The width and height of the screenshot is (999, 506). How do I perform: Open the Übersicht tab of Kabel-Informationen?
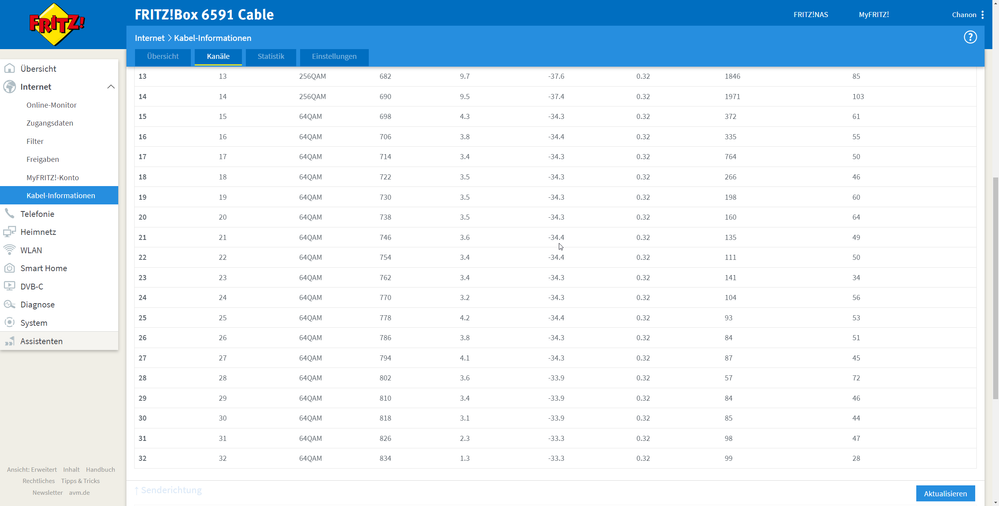(x=162, y=57)
